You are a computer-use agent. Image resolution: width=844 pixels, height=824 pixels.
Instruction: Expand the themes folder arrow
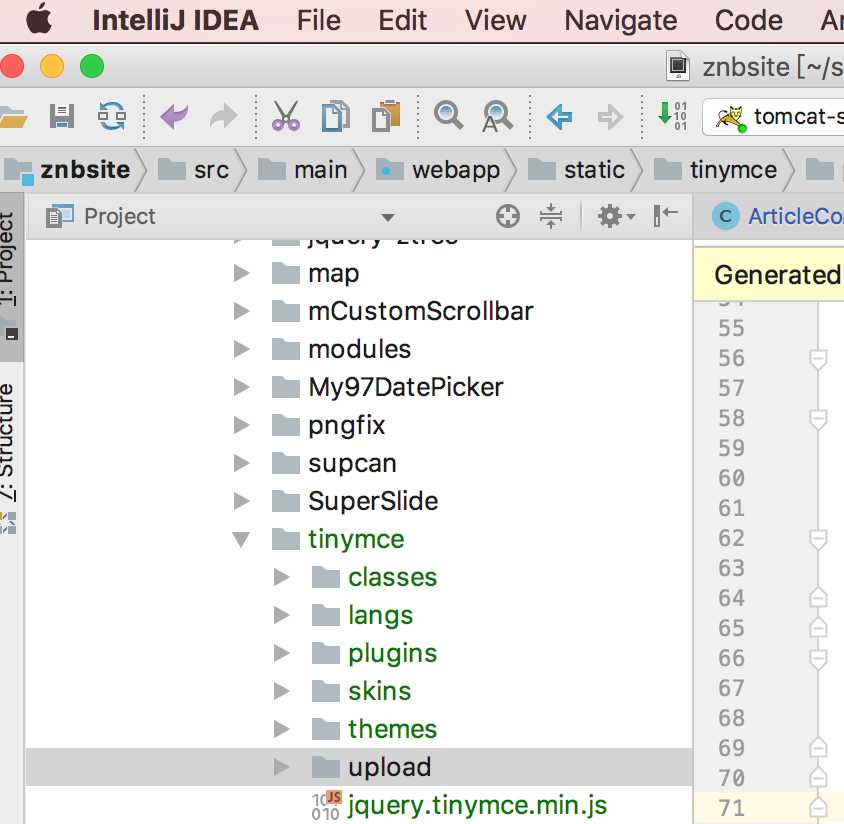tap(282, 729)
